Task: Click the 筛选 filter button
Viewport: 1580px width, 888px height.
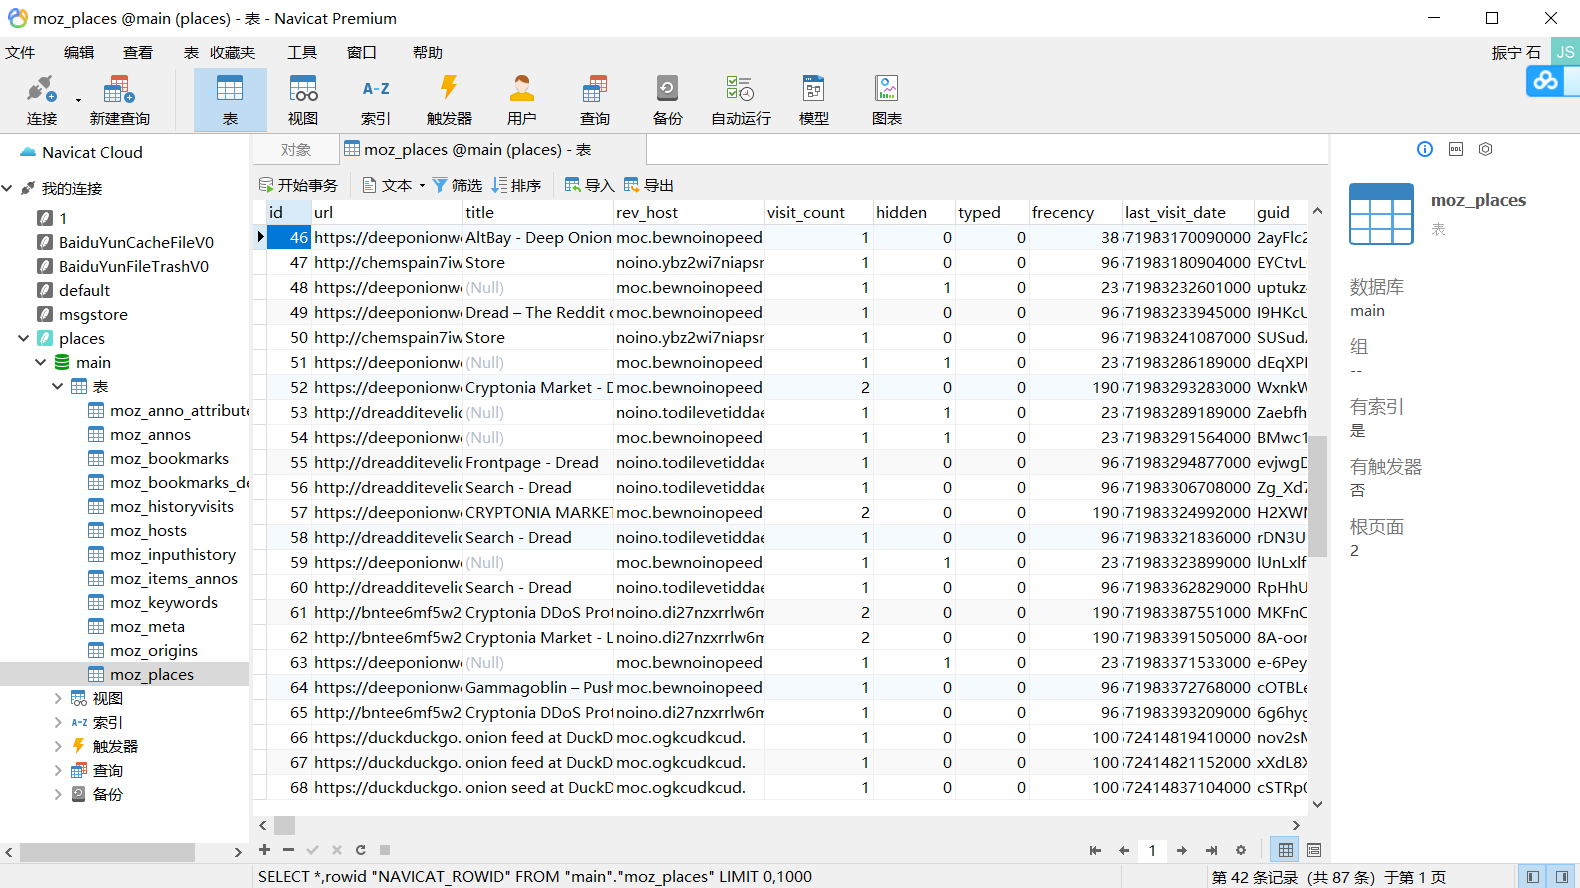Action: point(457,185)
